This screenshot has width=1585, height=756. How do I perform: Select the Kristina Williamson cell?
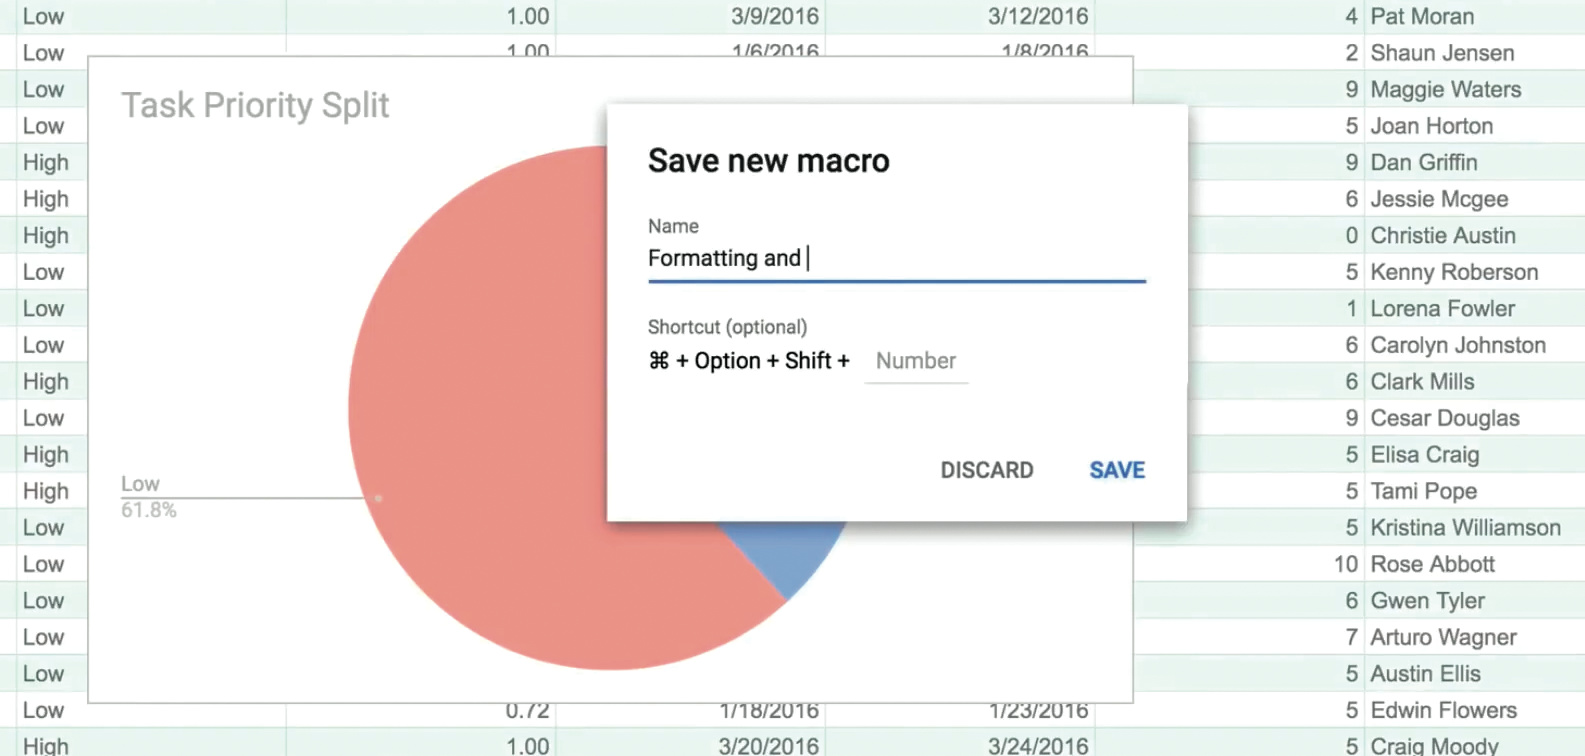click(x=1465, y=527)
